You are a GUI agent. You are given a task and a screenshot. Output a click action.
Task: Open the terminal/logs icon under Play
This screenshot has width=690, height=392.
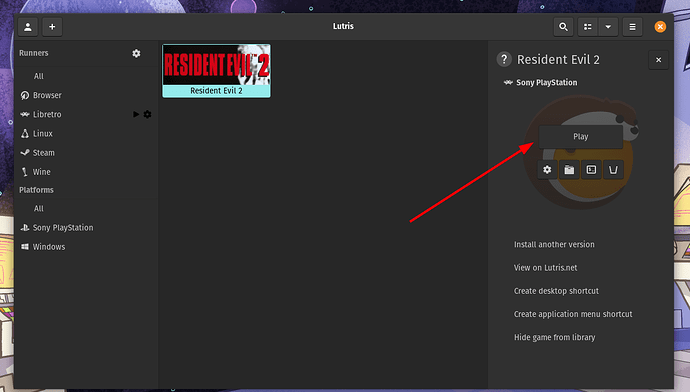pos(591,169)
